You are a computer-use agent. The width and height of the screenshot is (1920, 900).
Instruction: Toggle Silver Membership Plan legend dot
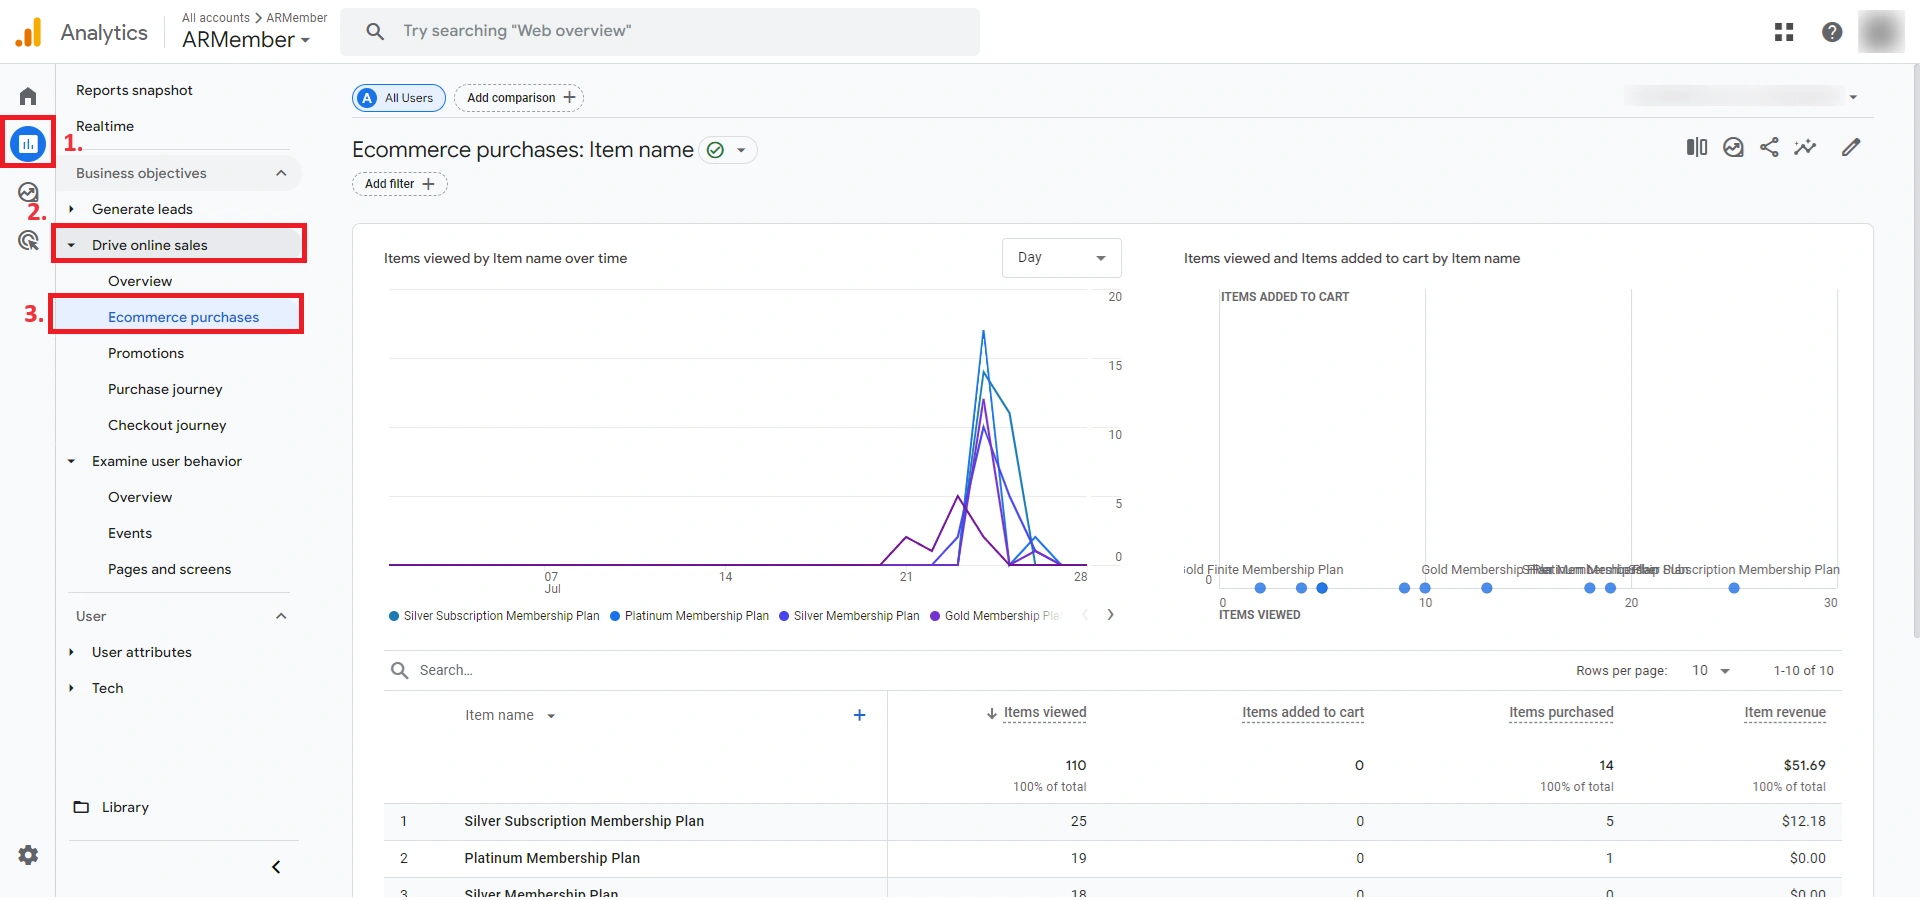point(784,616)
